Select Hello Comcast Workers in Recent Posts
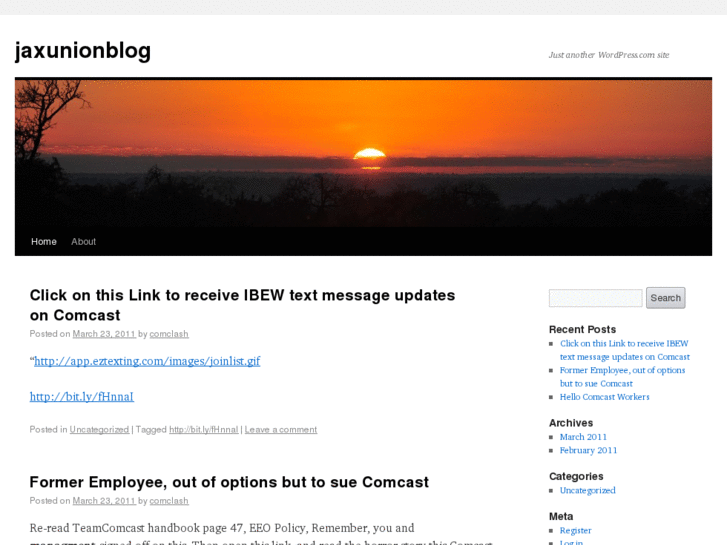Image resolution: width=727 pixels, height=545 pixels. [x=604, y=397]
